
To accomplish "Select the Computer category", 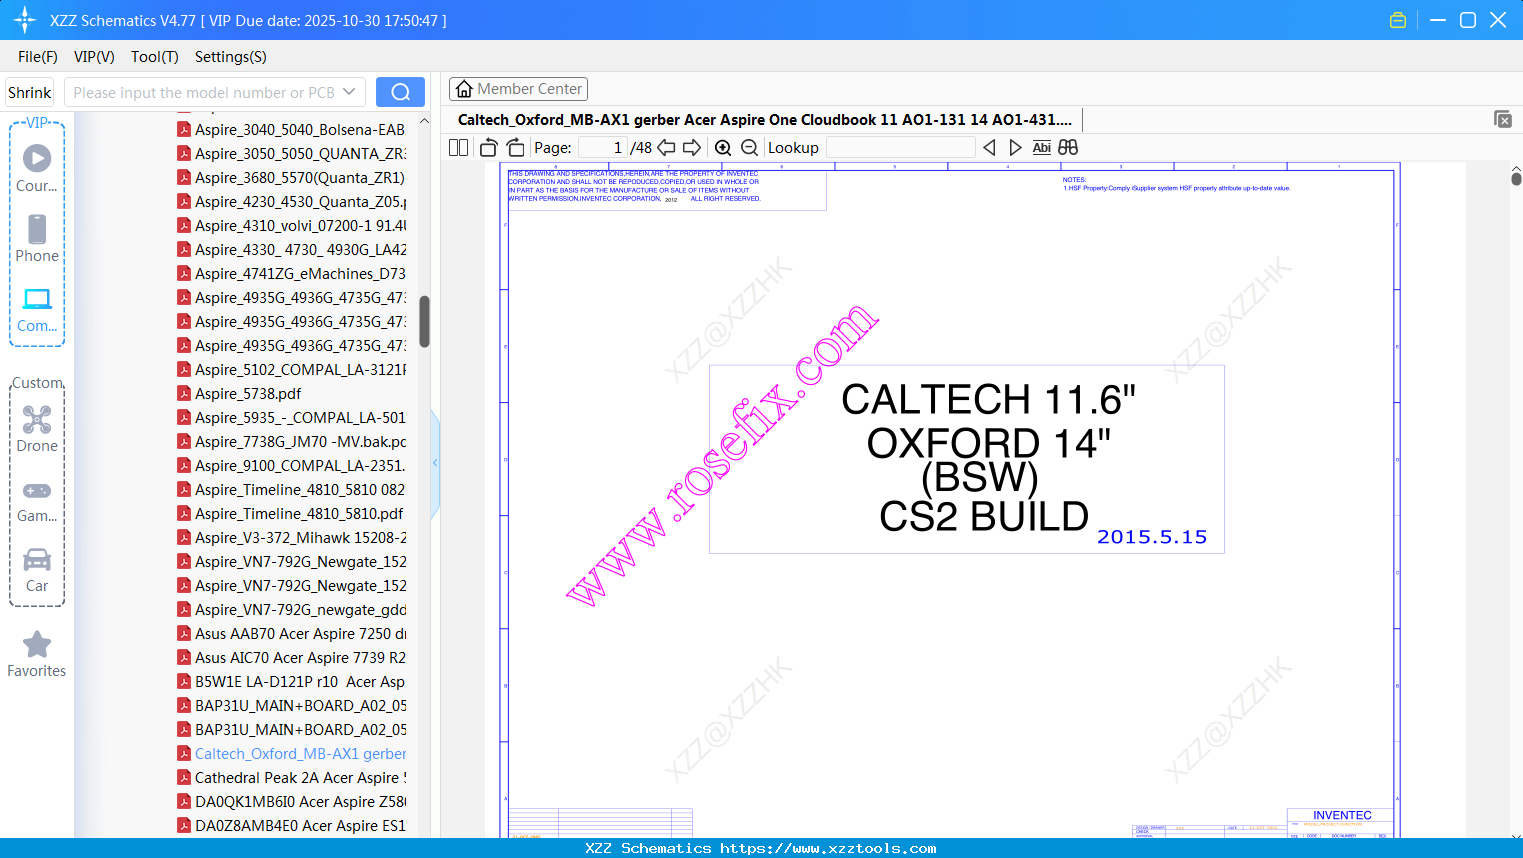I will coord(37,309).
